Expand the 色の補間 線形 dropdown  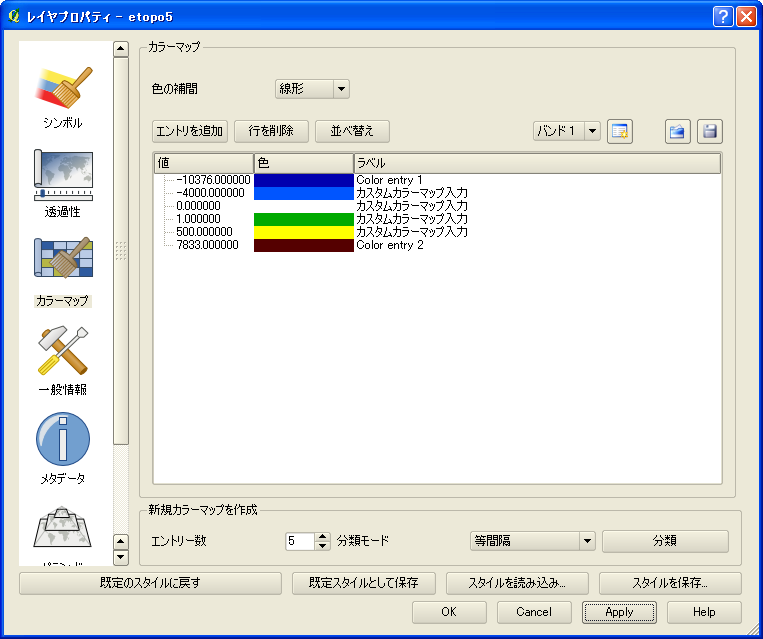[x=312, y=89]
